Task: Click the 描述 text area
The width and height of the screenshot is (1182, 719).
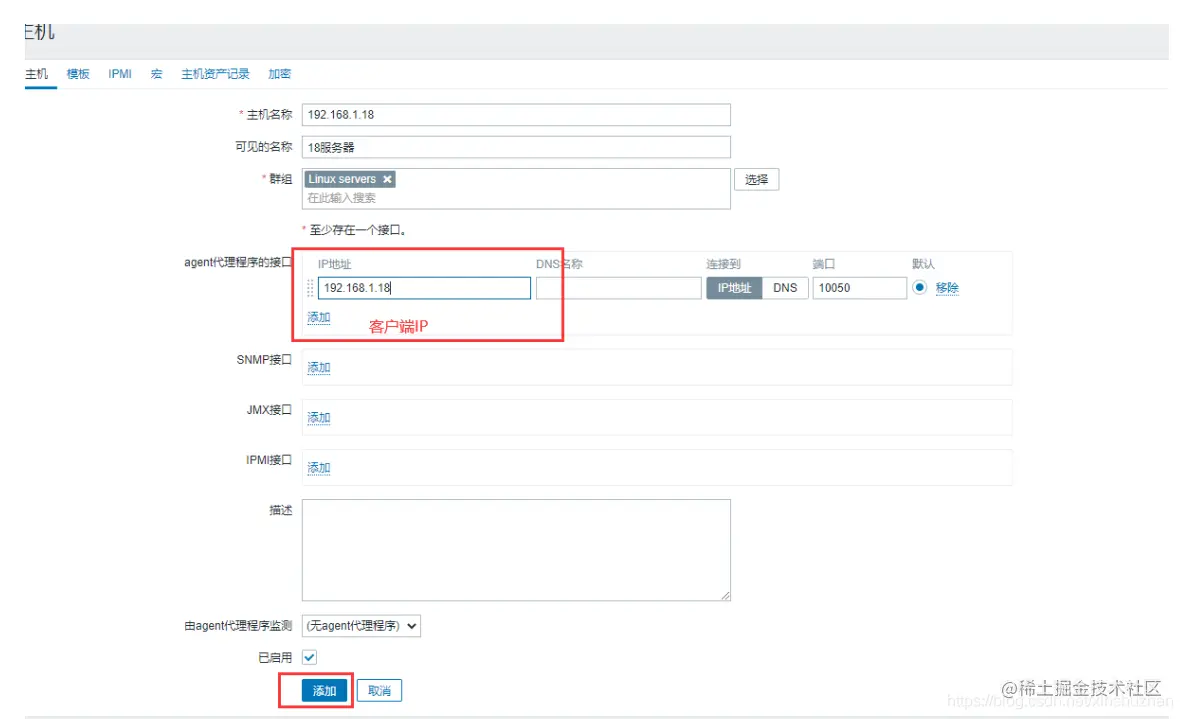Action: pos(516,550)
